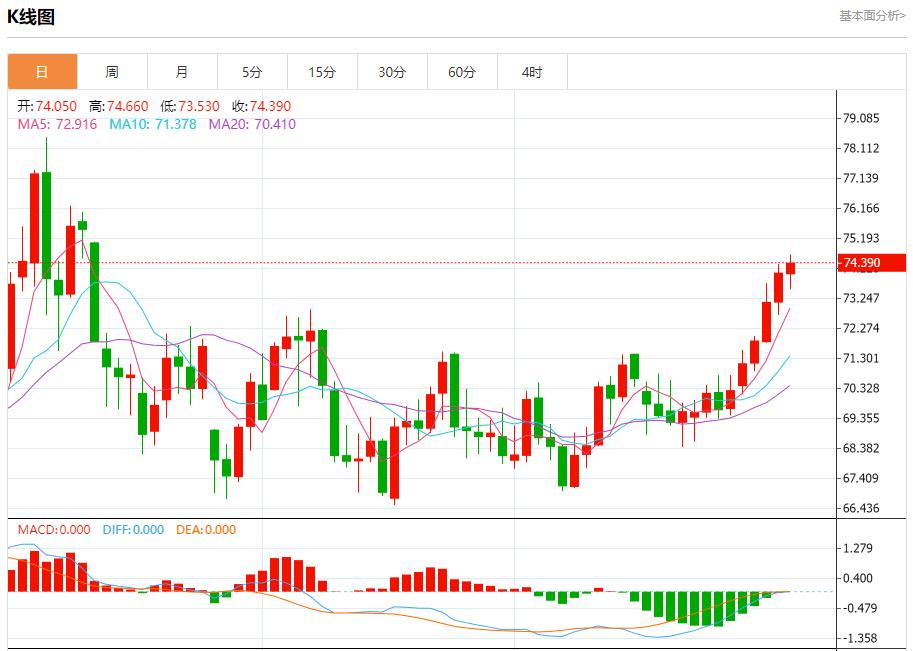Choose the 60分 interval tab

(462, 72)
